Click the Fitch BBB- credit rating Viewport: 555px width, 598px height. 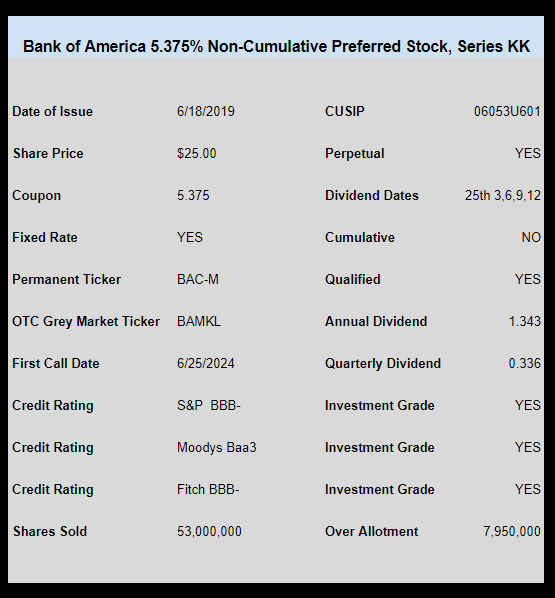pyautogui.click(x=208, y=489)
